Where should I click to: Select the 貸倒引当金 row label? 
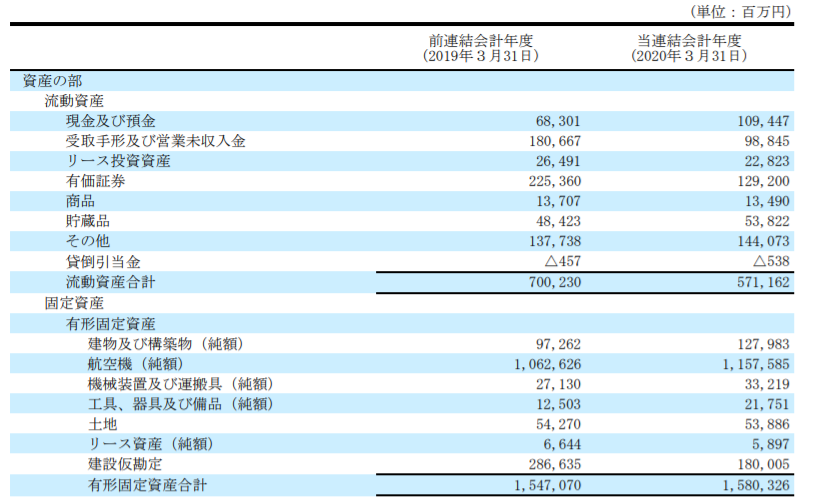pos(103,262)
